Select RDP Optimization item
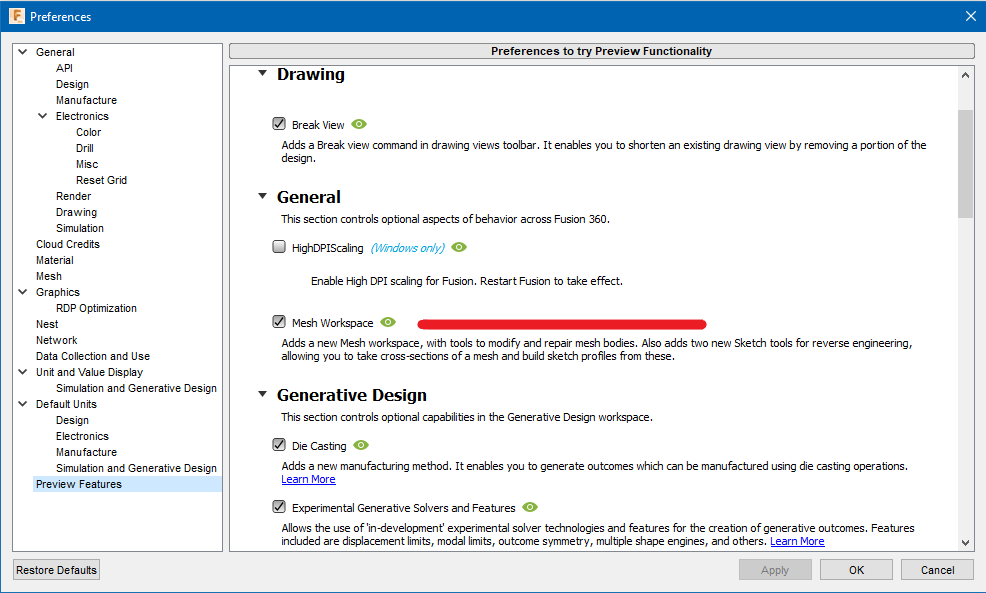The width and height of the screenshot is (986, 593). tap(96, 308)
